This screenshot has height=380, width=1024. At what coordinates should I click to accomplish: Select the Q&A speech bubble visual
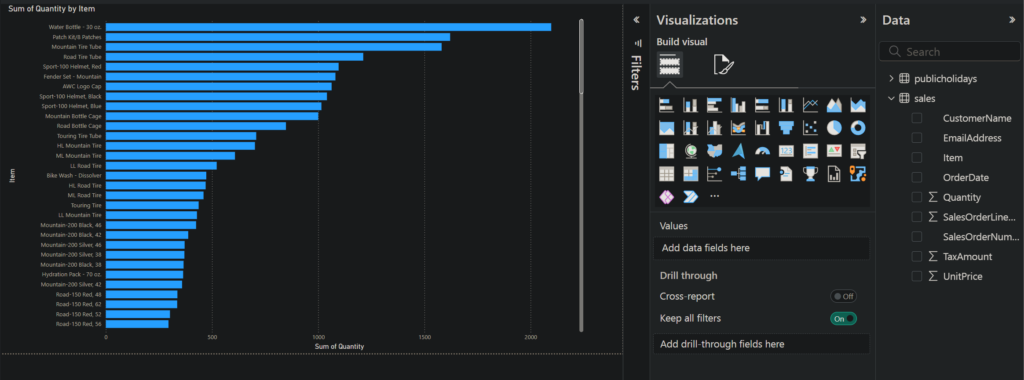pyautogui.click(x=762, y=174)
